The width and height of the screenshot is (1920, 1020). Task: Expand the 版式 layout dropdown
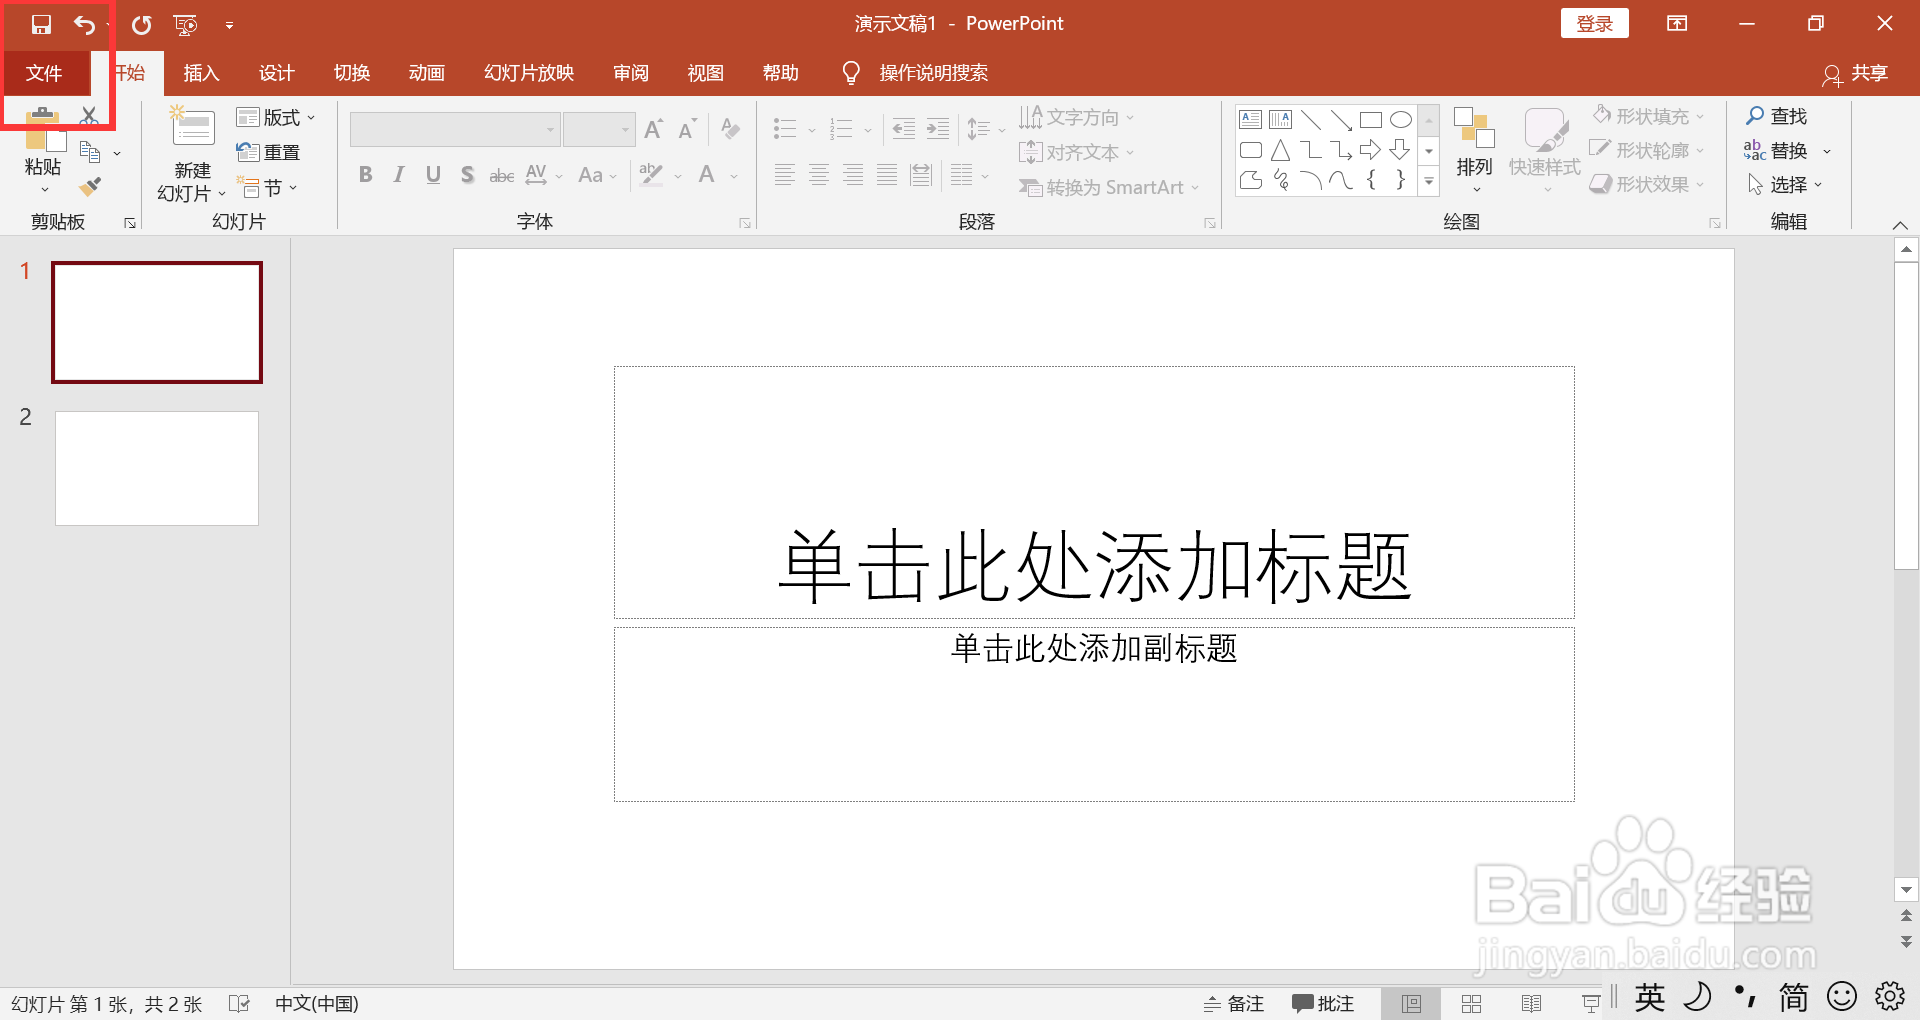point(276,117)
